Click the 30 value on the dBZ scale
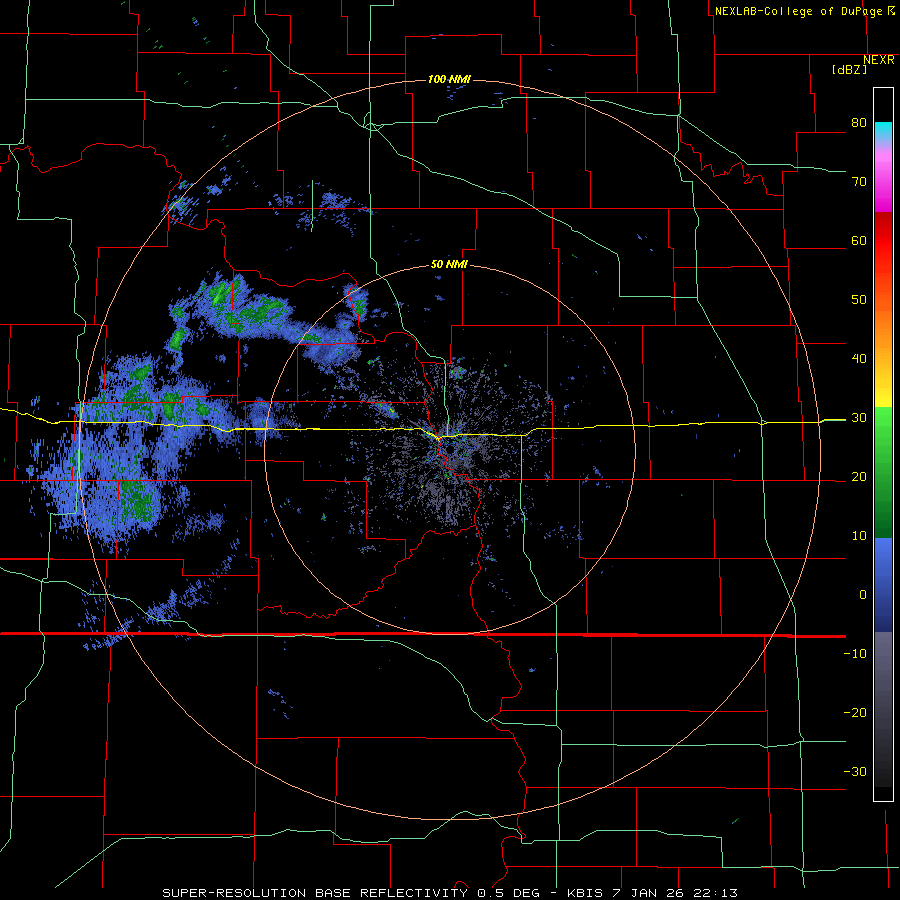 (x=859, y=418)
